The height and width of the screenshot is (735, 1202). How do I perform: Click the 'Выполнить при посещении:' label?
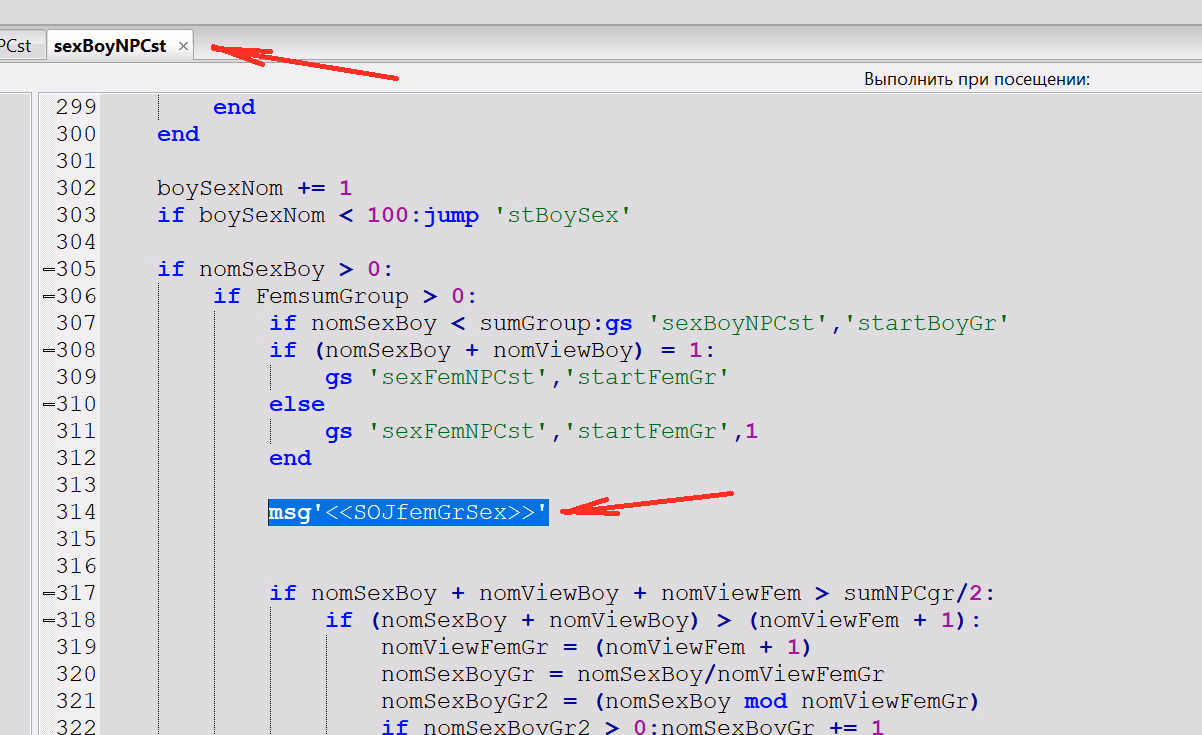click(x=976, y=79)
